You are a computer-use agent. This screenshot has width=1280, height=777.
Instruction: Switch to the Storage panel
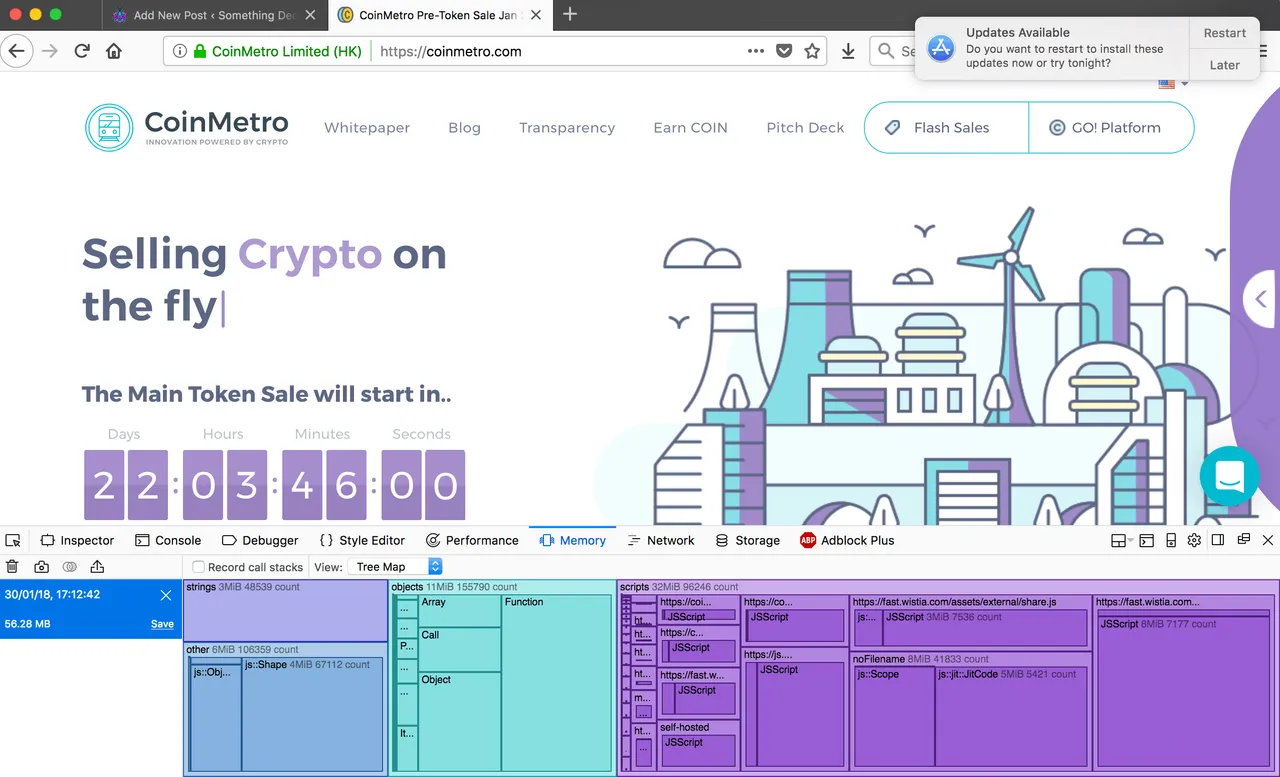click(x=748, y=540)
